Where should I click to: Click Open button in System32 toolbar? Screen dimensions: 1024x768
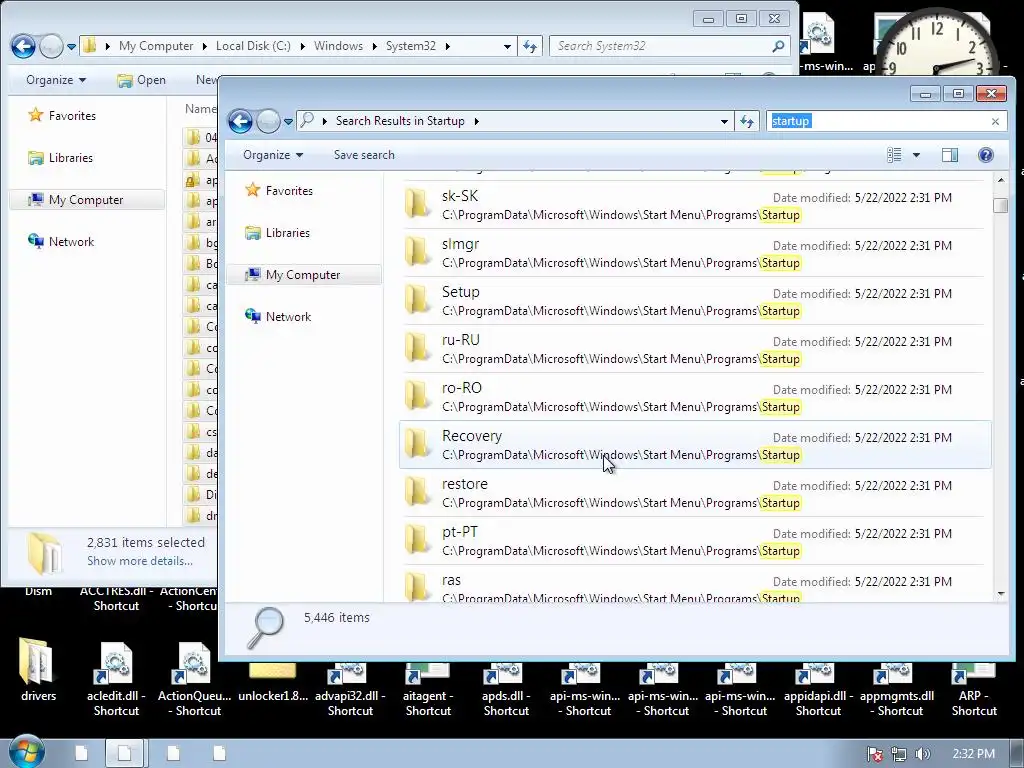coord(142,80)
